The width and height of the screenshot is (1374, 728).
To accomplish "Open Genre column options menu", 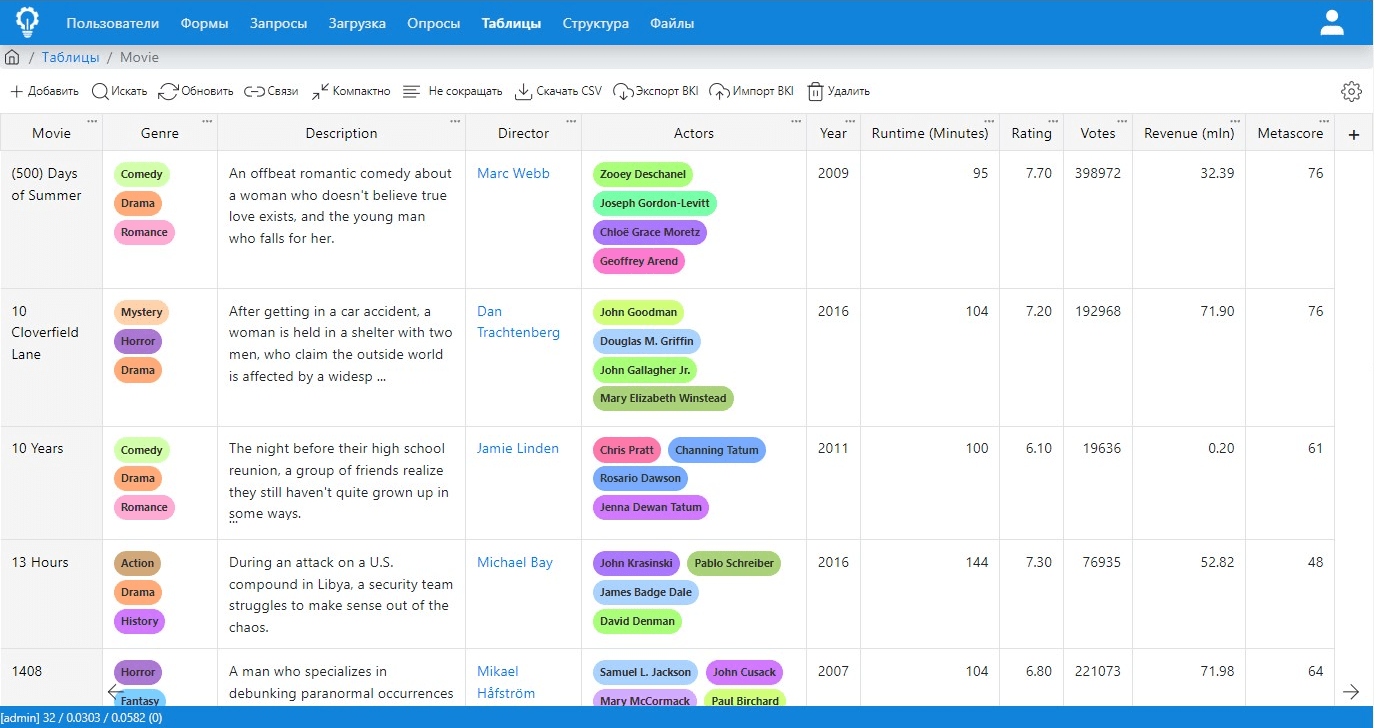I will [x=207, y=121].
